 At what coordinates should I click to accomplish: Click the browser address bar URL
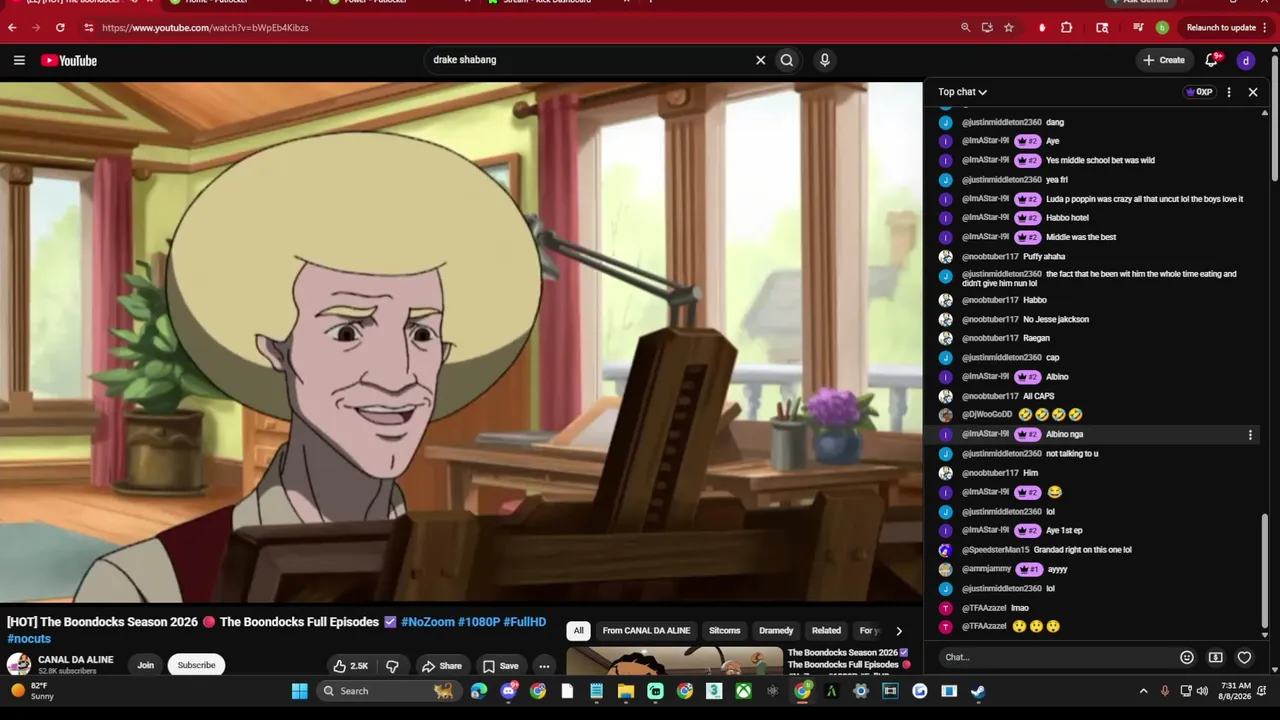205,28
